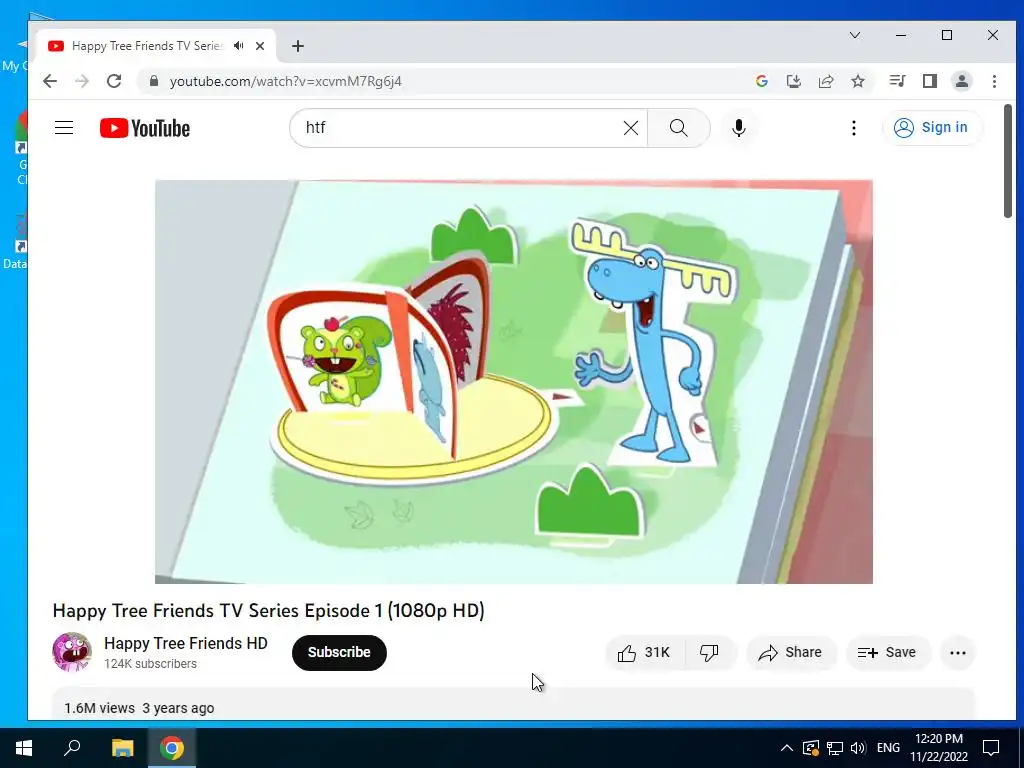Click the 124K subscribers text
Screen dimensions: 1024x768
click(150, 664)
